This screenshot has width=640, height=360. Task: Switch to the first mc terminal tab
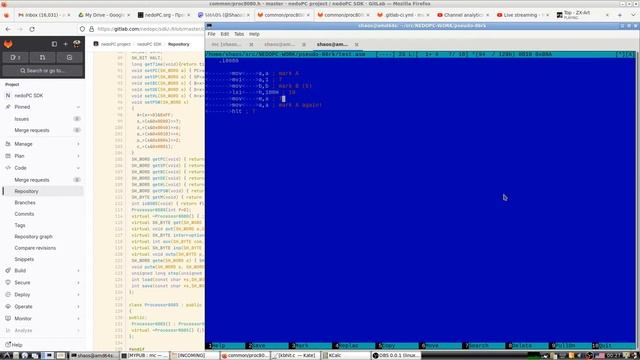227,44
